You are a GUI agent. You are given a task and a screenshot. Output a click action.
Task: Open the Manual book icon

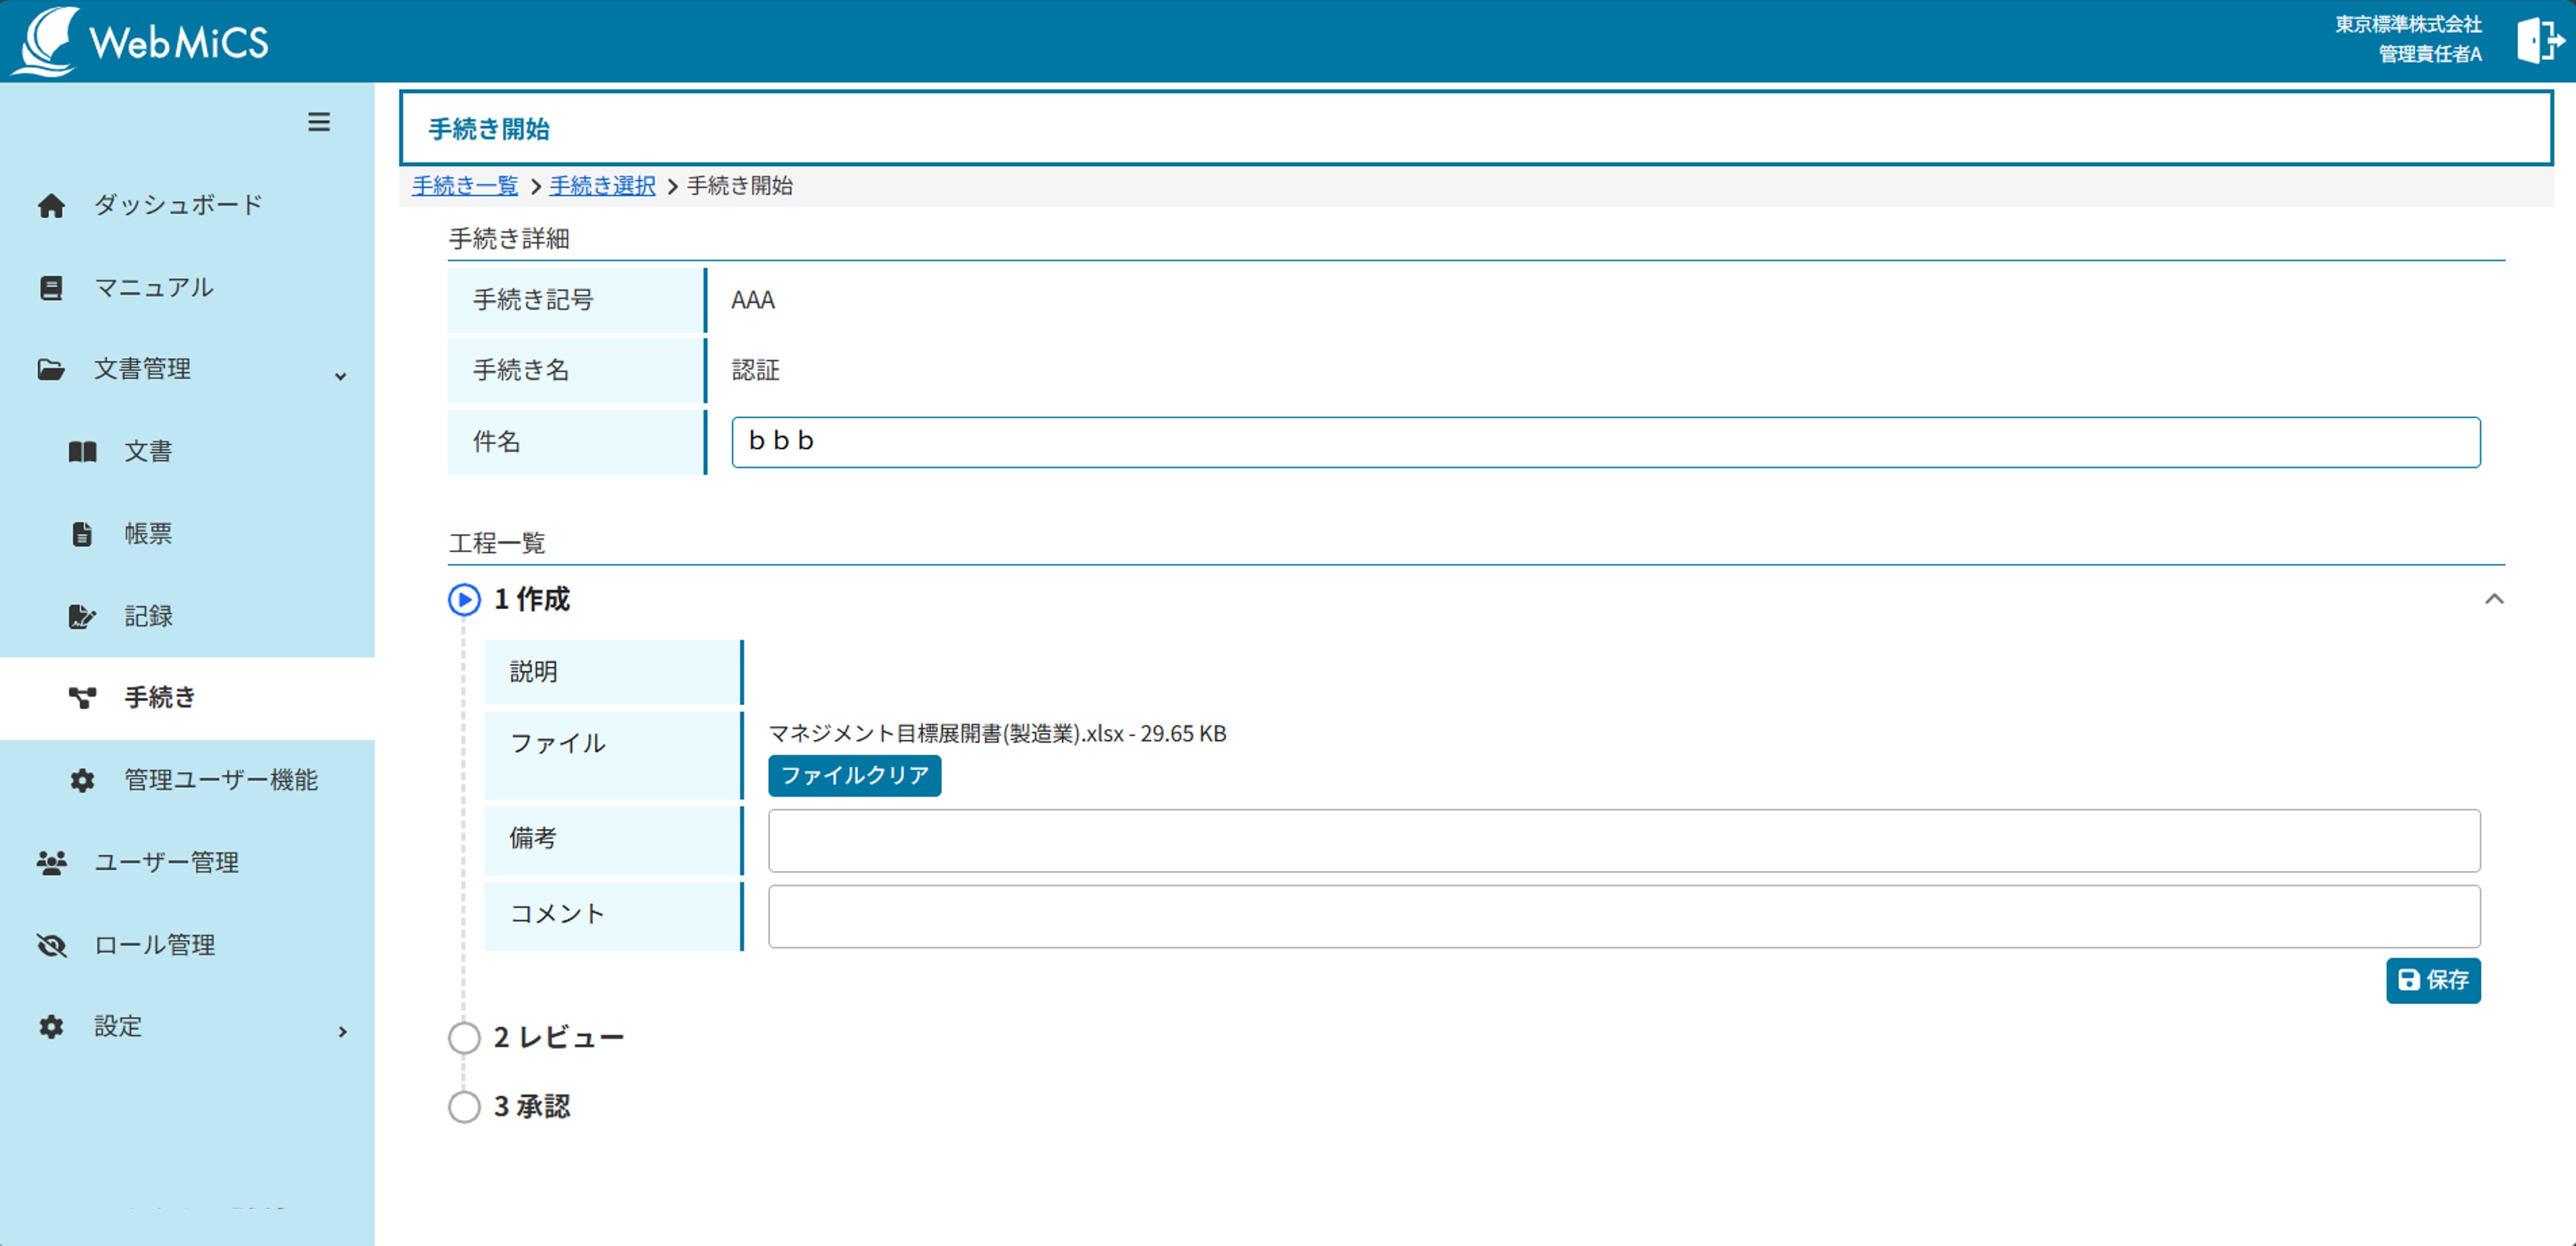point(51,288)
